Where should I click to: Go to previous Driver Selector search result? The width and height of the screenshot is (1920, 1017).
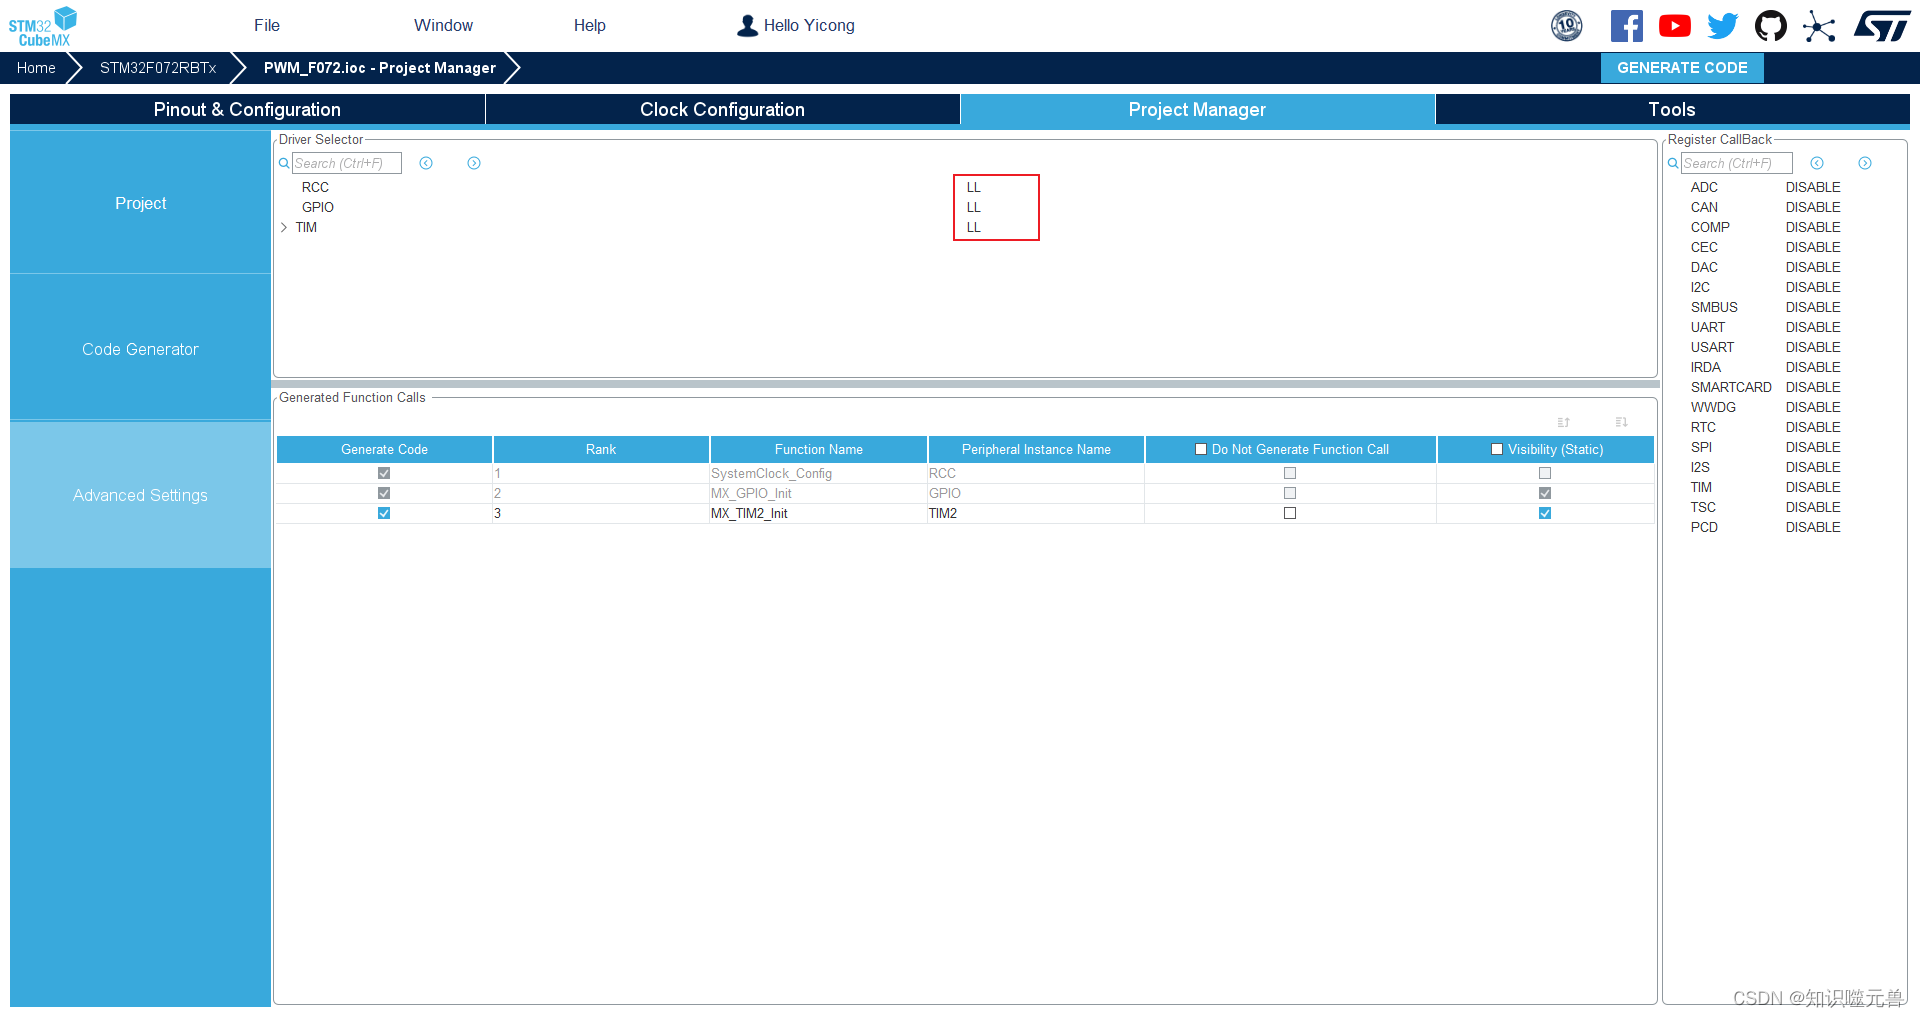[426, 163]
